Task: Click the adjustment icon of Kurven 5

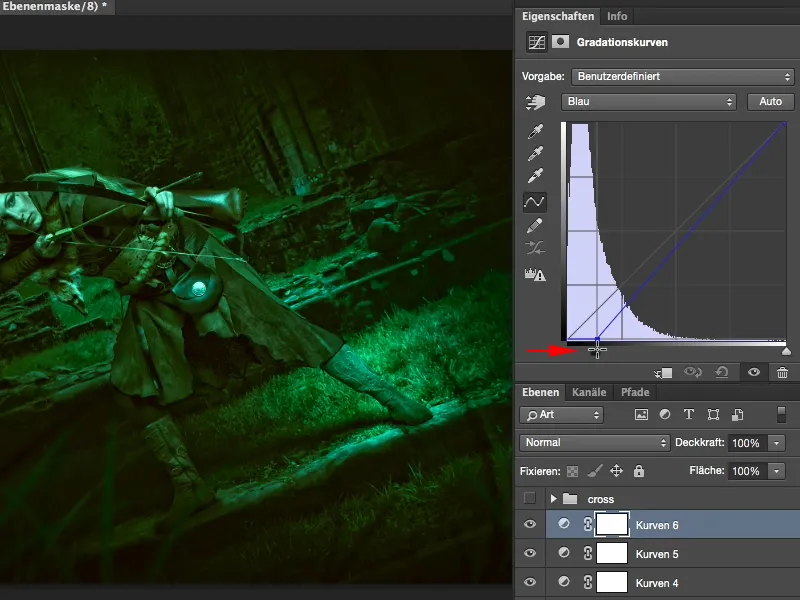Action: pos(564,553)
